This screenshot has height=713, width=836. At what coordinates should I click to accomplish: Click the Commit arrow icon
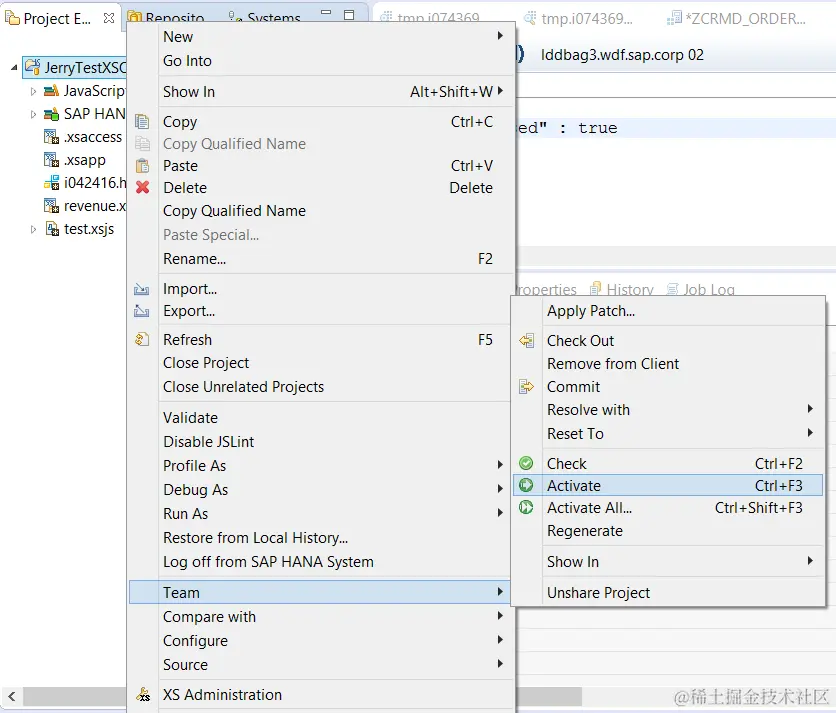point(526,386)
